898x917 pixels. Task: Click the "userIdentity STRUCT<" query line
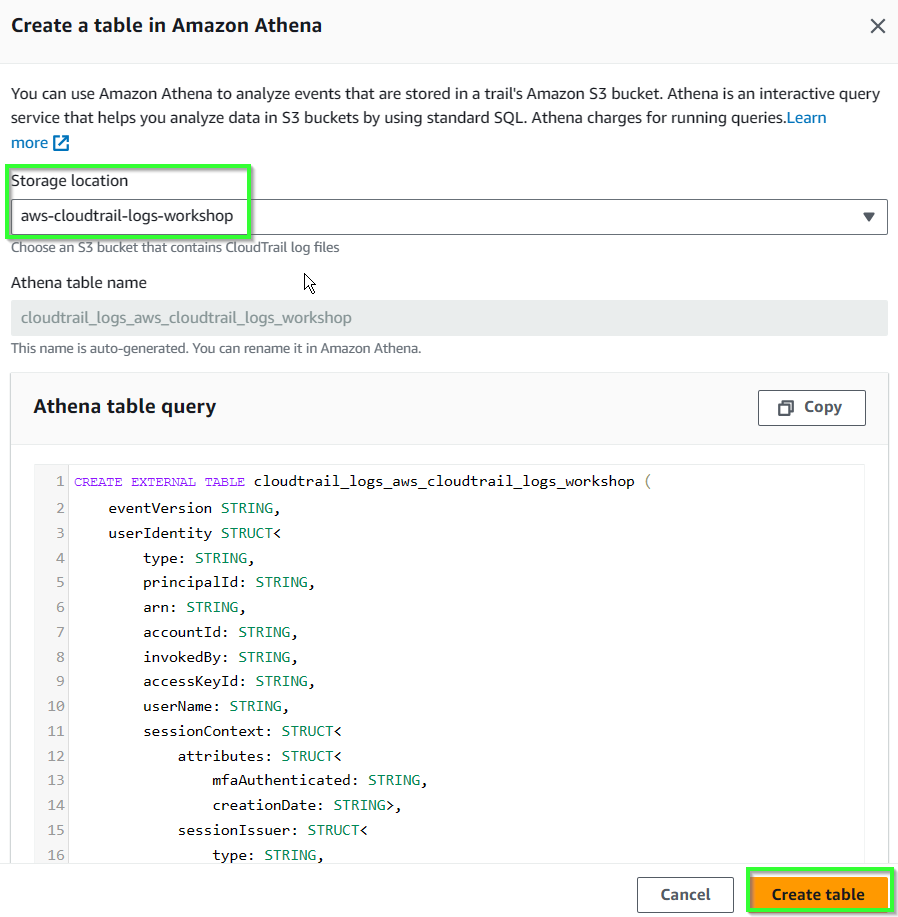pyautogui.click(x=195, y=533)
